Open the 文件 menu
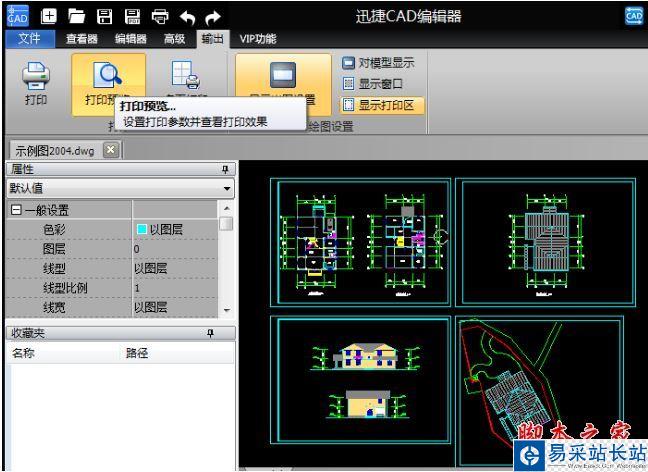 (x=30, y=39)
